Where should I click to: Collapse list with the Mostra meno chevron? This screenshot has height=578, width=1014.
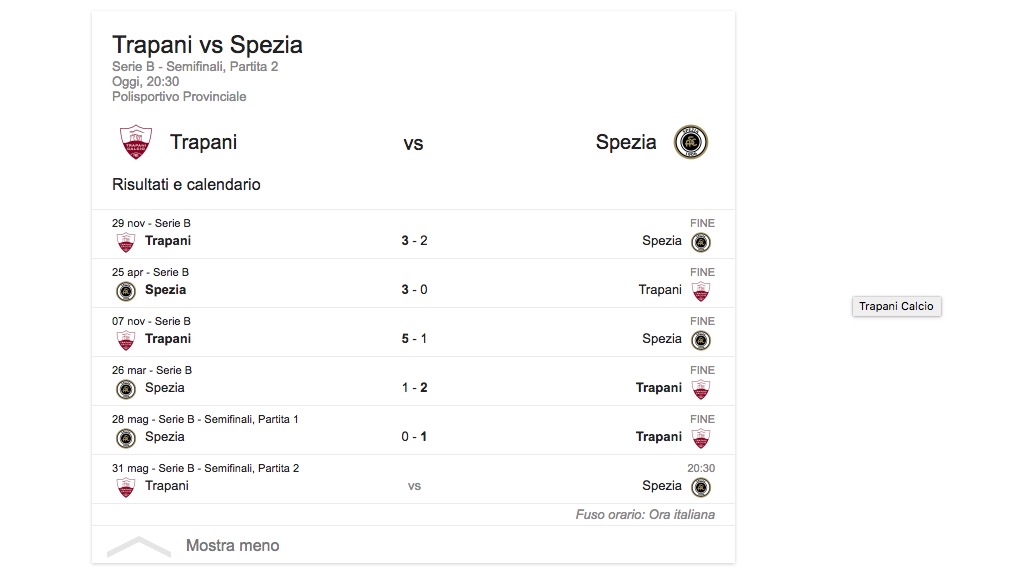(139, 546)
